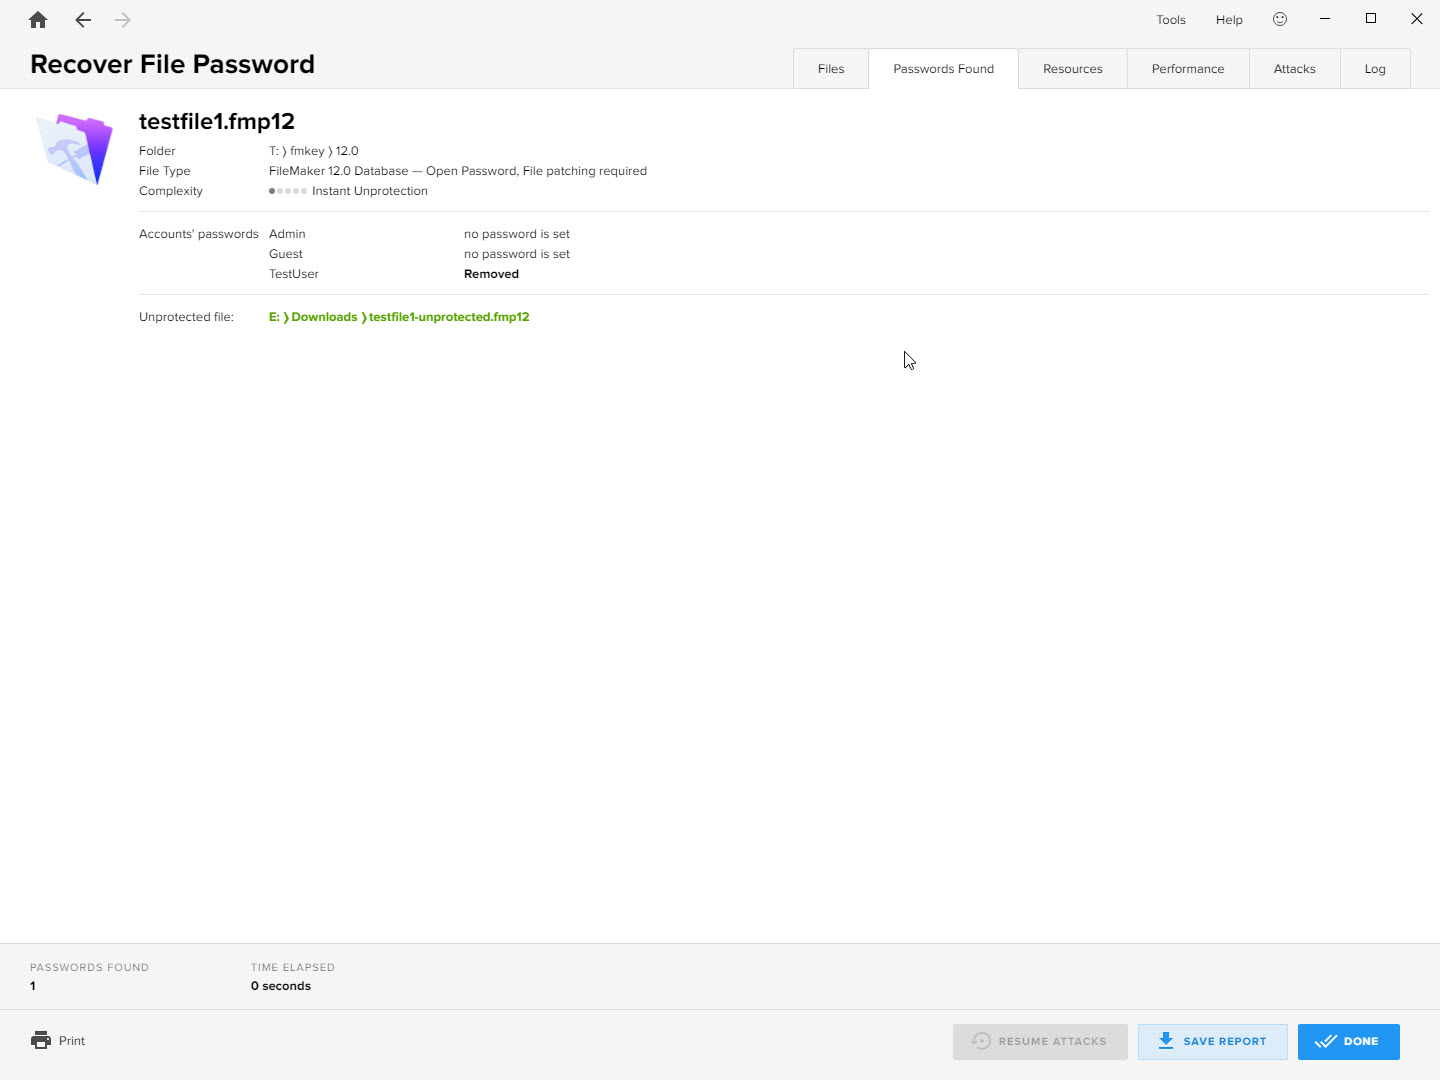View the Log tab

coord(1375,69)
